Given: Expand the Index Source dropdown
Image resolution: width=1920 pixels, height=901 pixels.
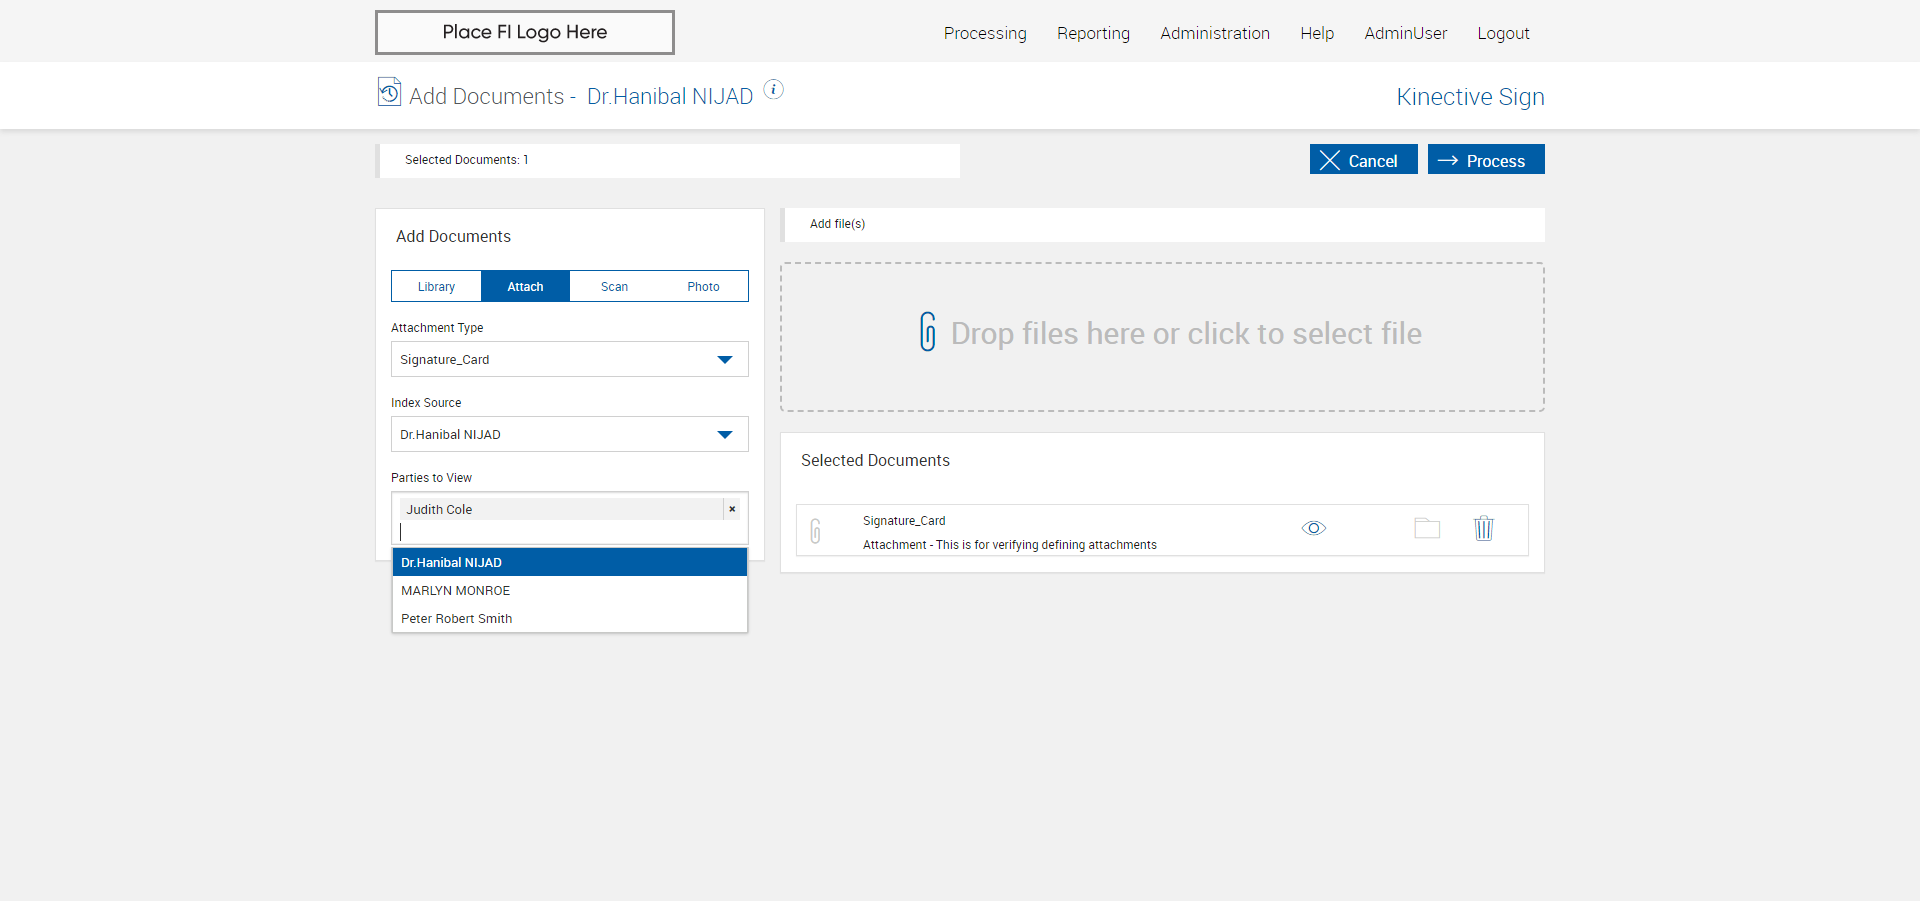Looking at the screenshot, I should (569, 435).
